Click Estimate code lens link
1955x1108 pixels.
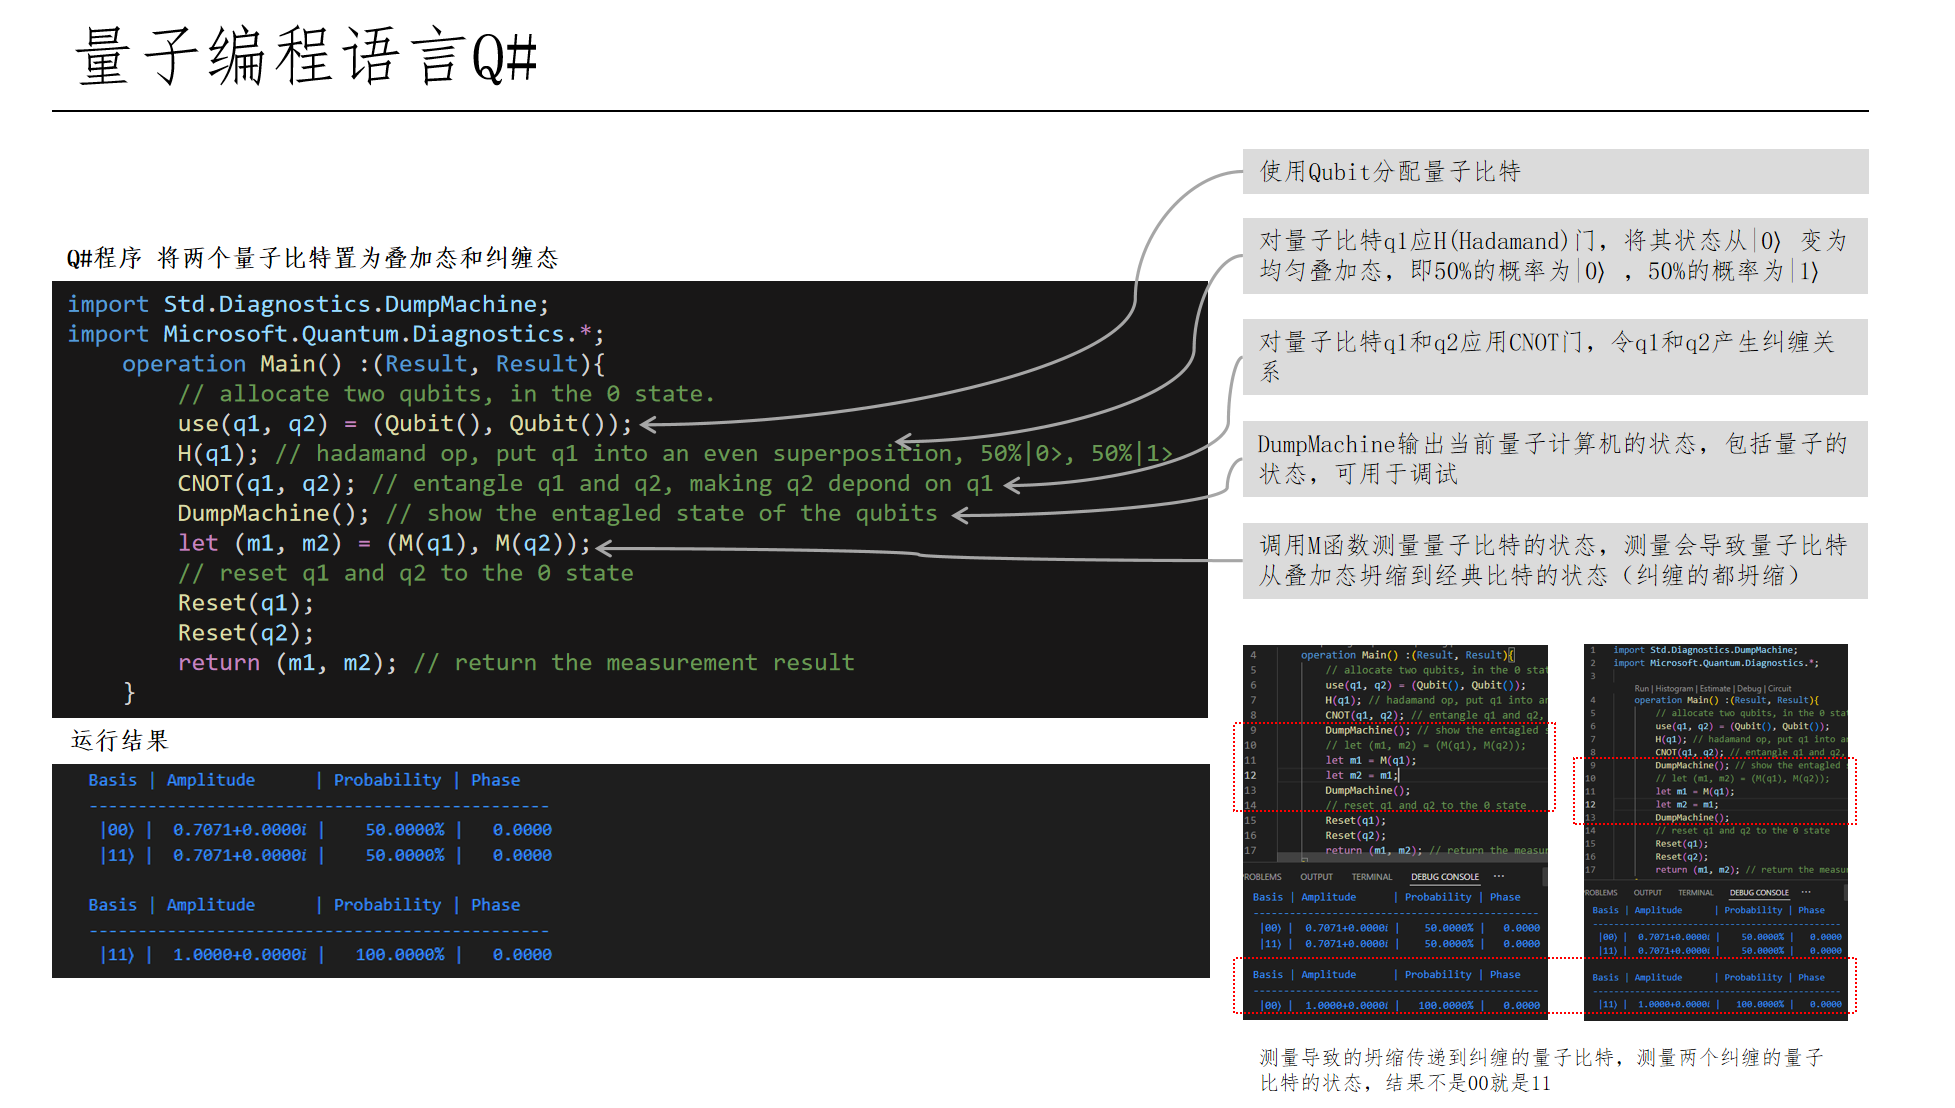tap(1715, 689)
